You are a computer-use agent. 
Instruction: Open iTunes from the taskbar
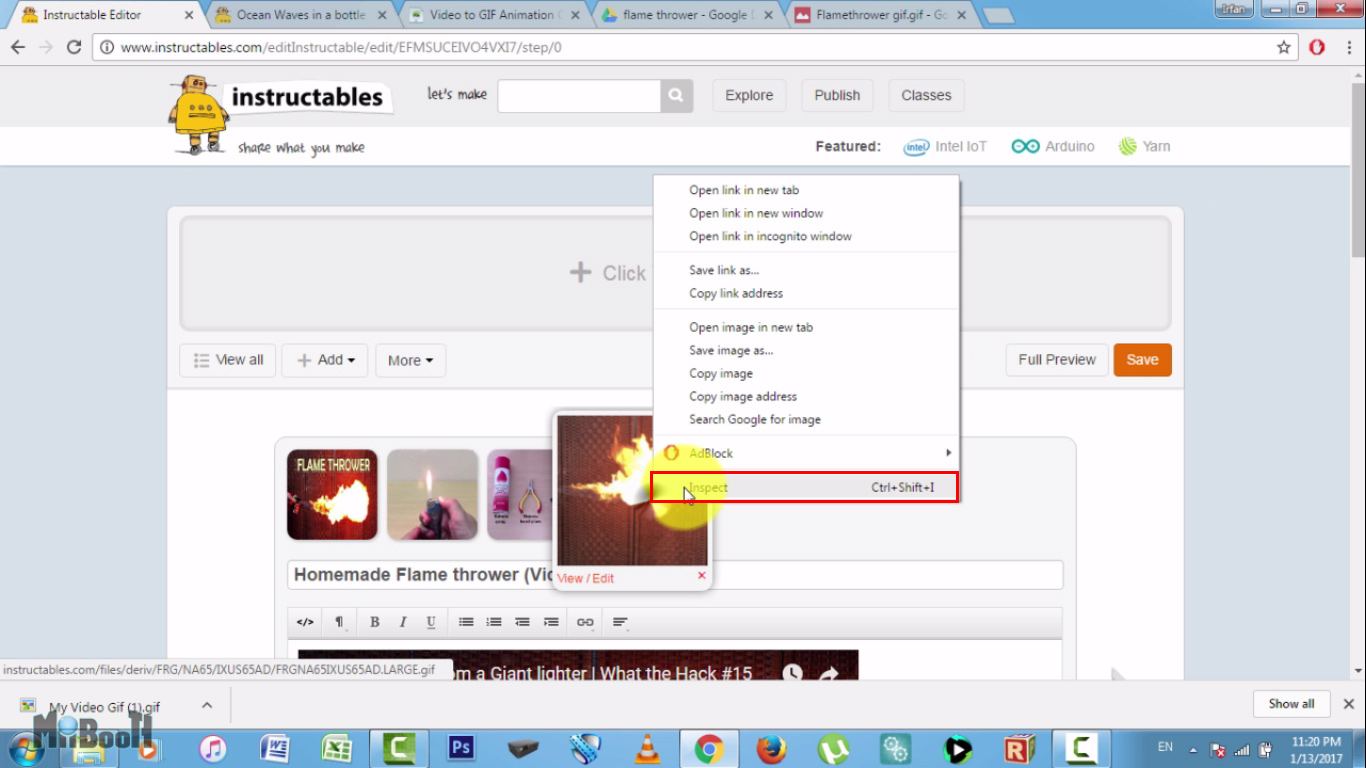[x=213, y=748]
